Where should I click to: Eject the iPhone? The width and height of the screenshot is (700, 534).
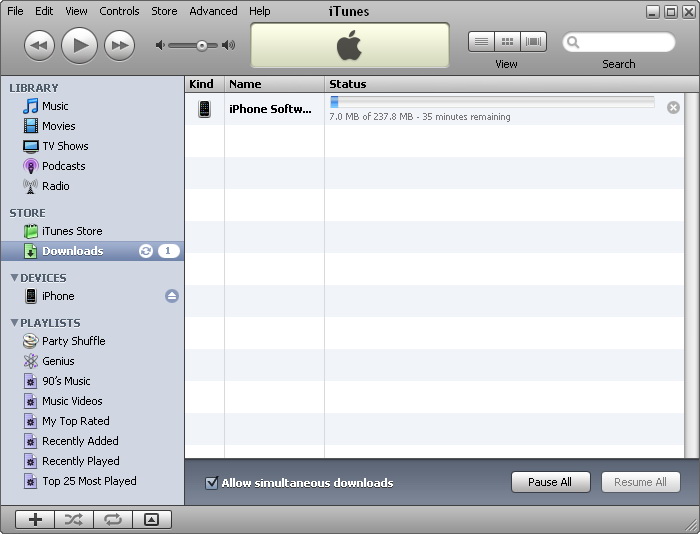(172, 296)
